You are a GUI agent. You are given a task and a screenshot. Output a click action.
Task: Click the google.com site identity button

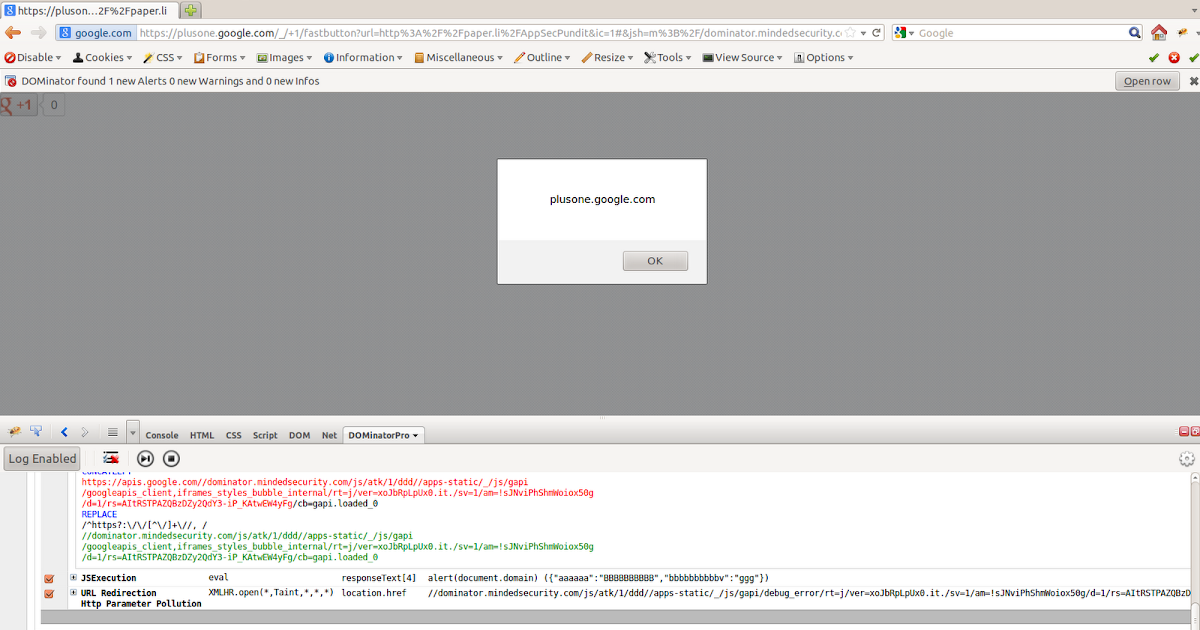[x=95, y=33]
